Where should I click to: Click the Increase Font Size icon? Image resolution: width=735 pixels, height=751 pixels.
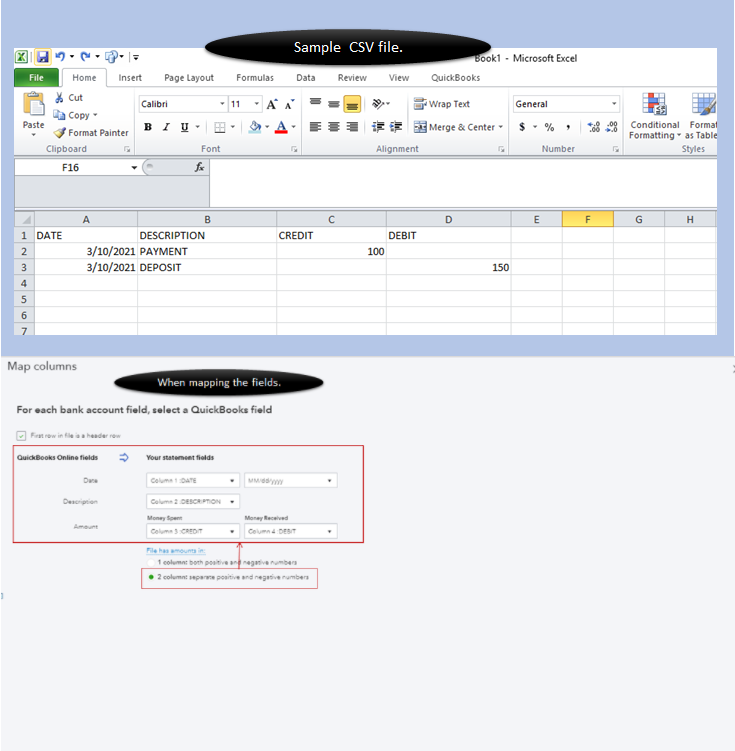point(272,104)
